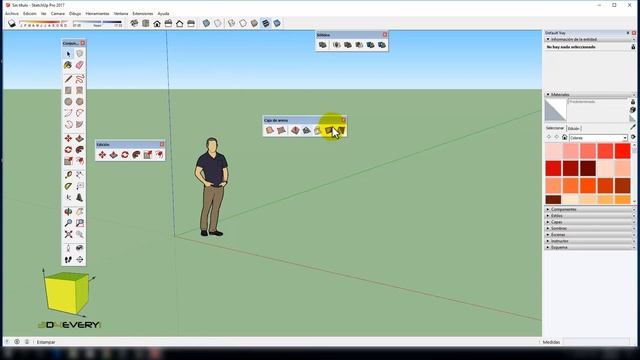The width and height of the screenshot is (640, 360).
Task: Select the arrow Select tool
Action: [x=68, y=54]
